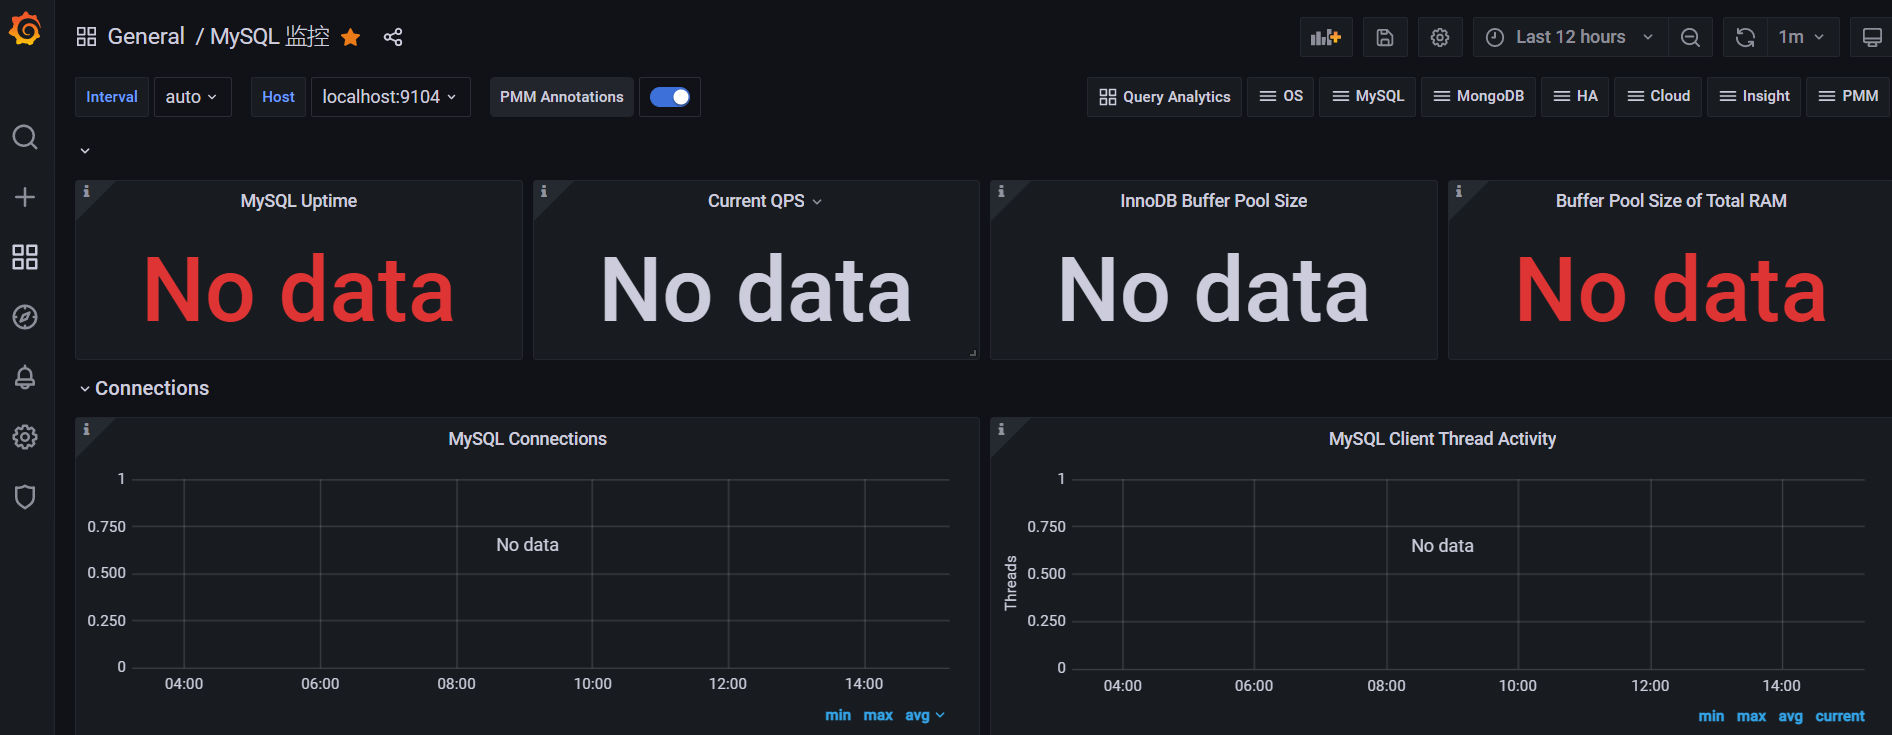Image resolution: width=1892 pixels, height=735 pixels.
Task: Open MySQL Connections legend sort chevron
Action: coord(940,715)
